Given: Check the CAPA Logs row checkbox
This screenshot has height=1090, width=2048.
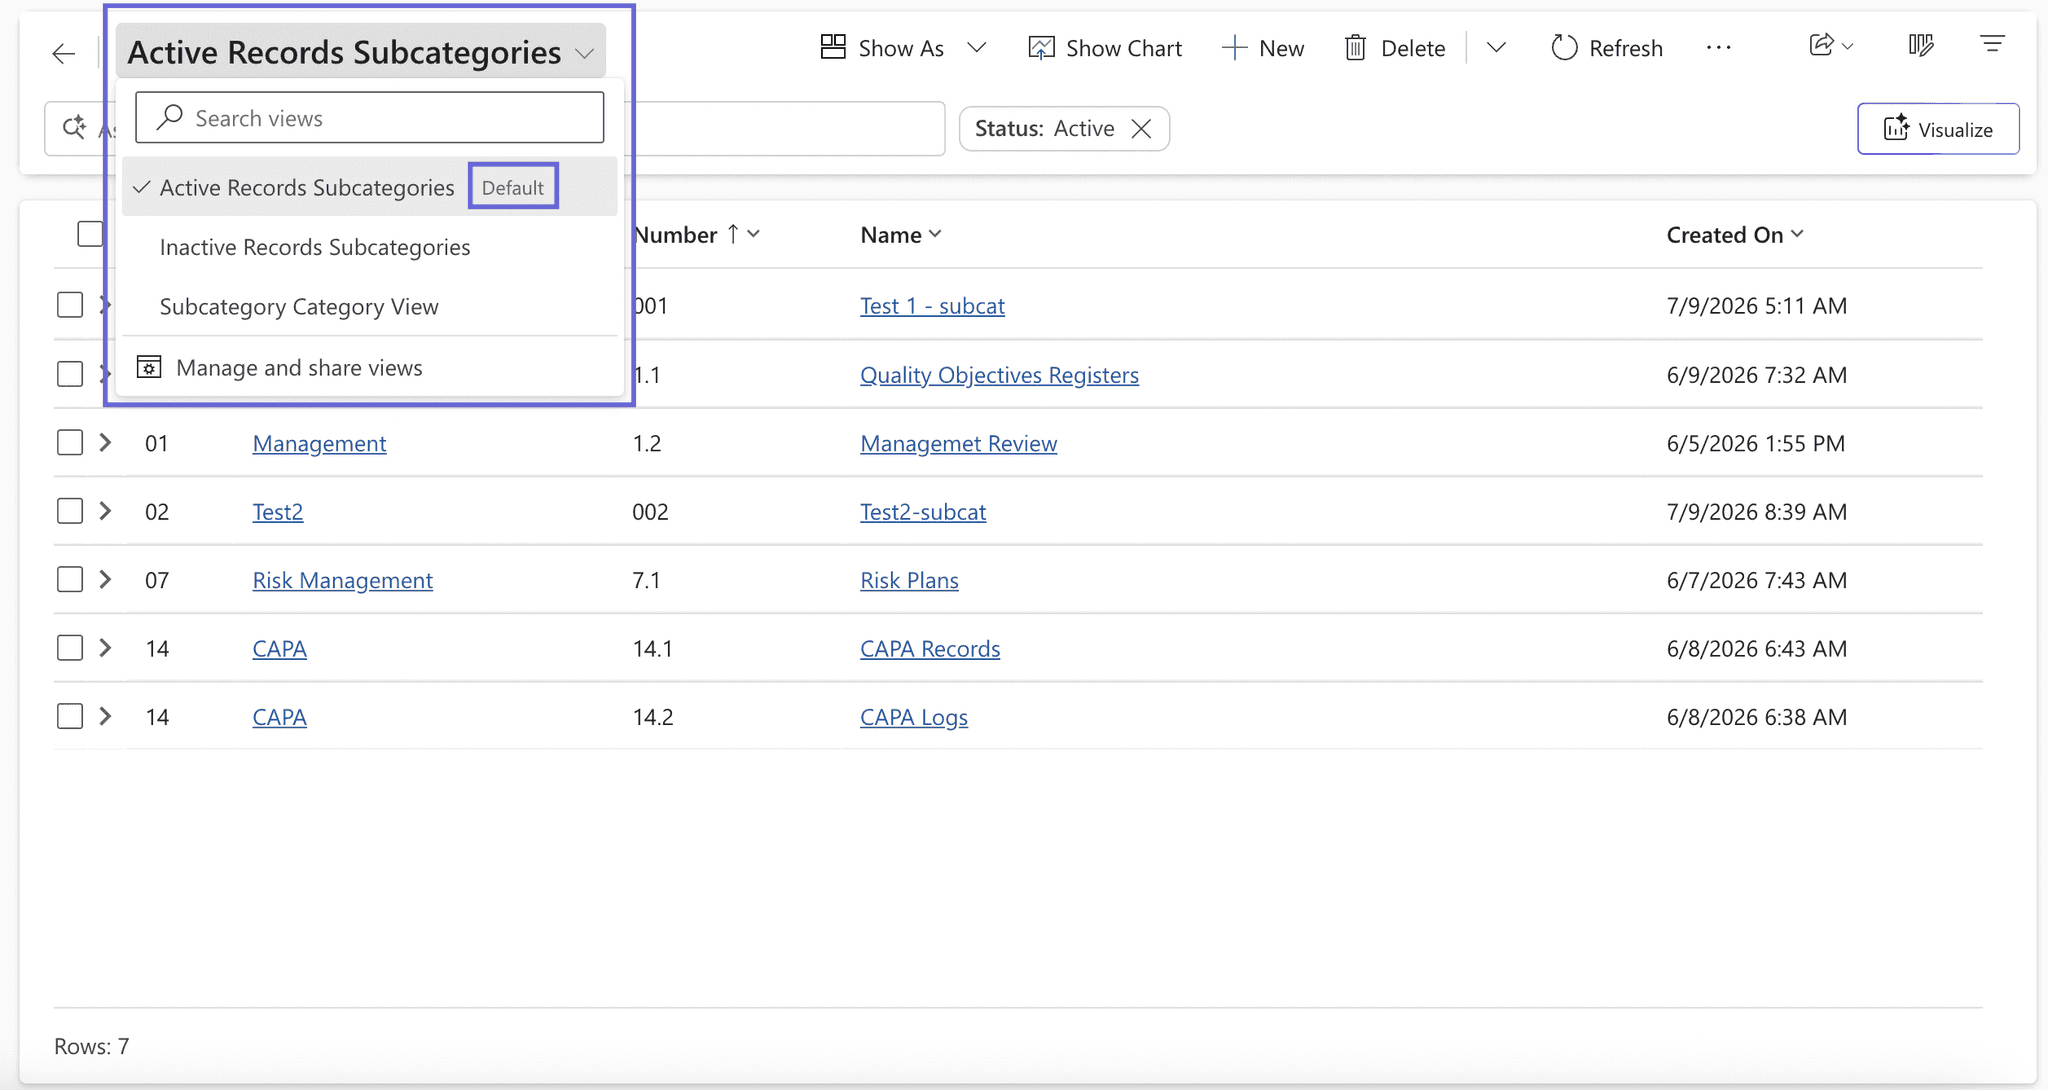Looking at the screenshot, I should [70, 717].
